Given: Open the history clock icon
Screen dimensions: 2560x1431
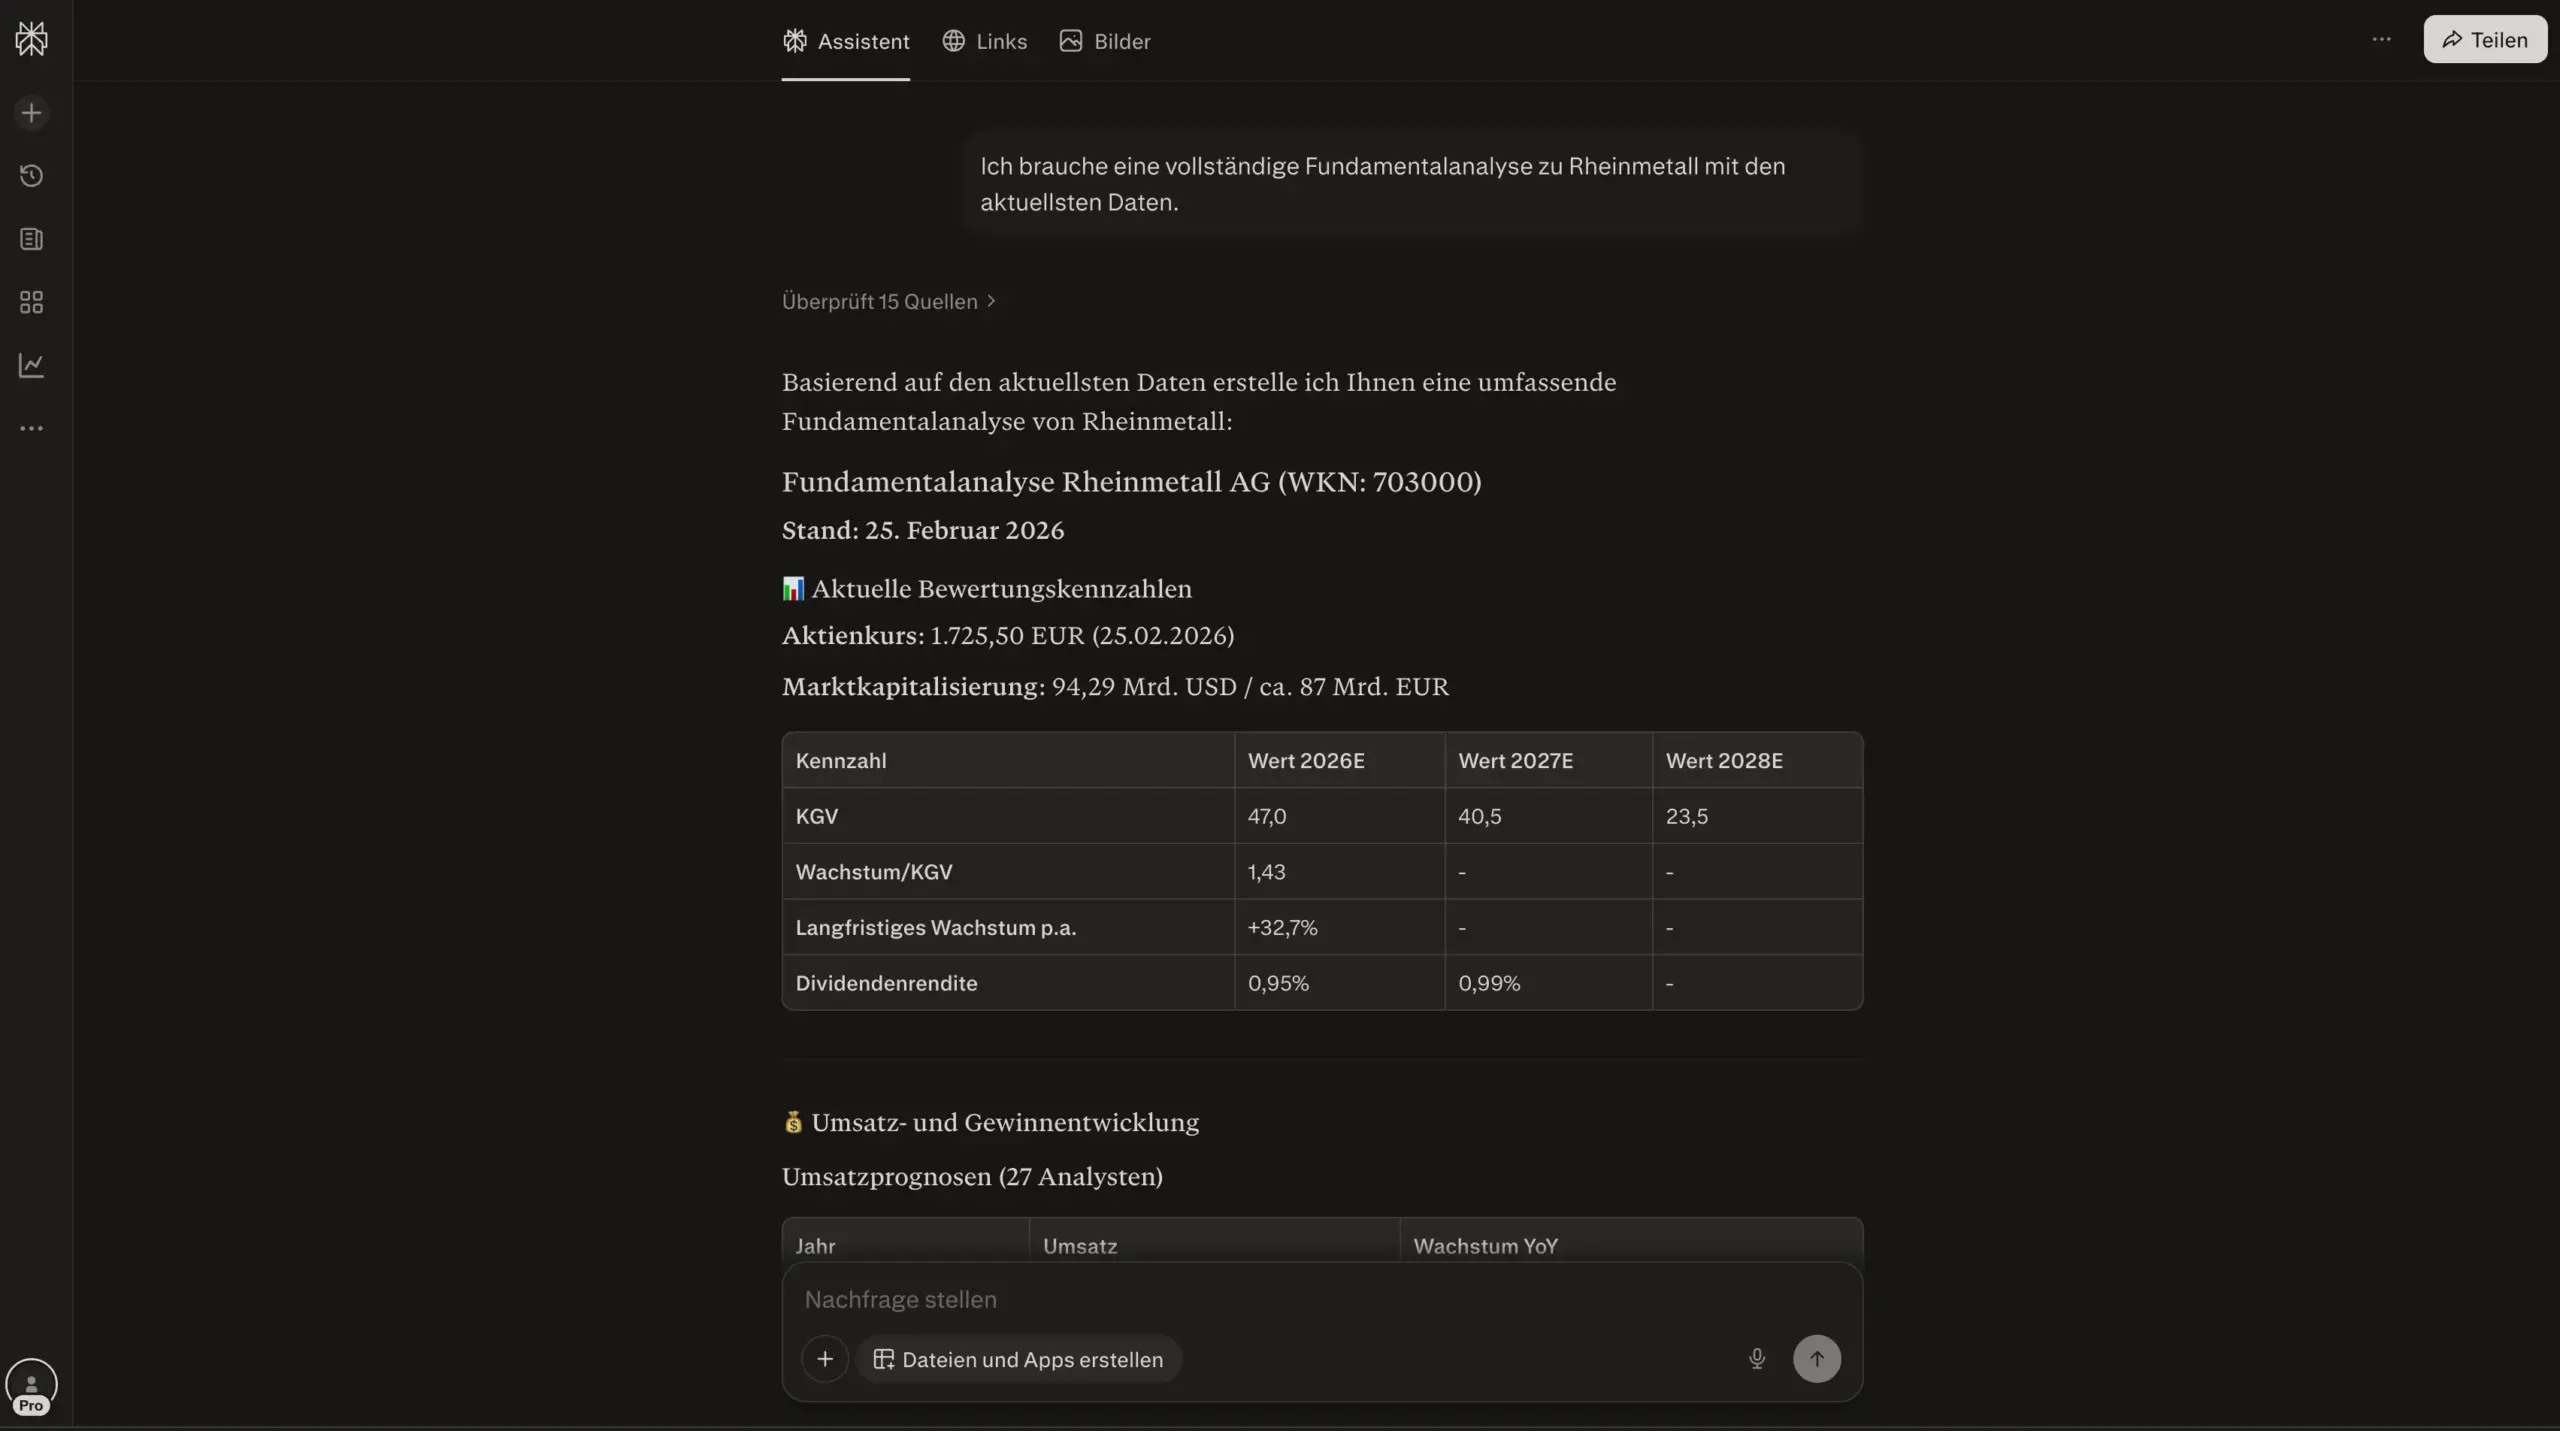Looking at the screenshot, I should [31, 176].
